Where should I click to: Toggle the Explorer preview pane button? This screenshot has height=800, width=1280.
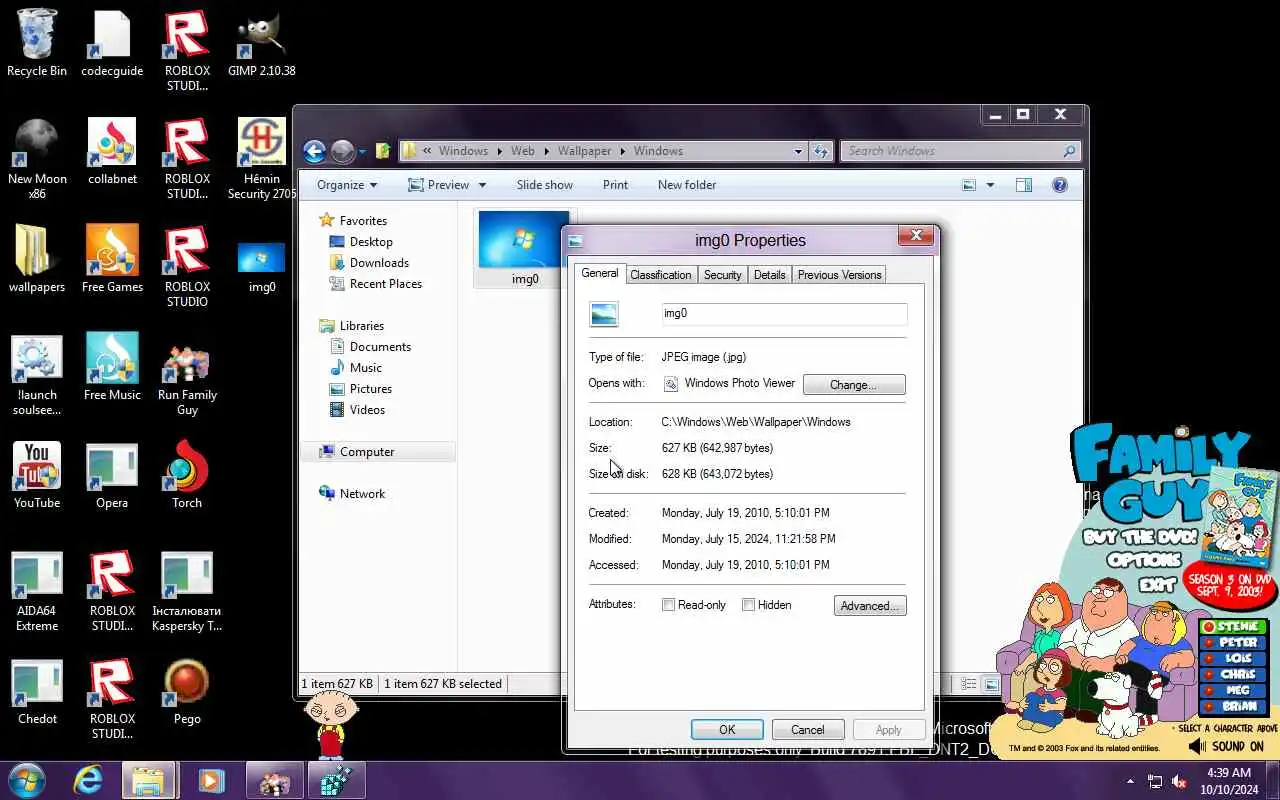pos(1023,185)
